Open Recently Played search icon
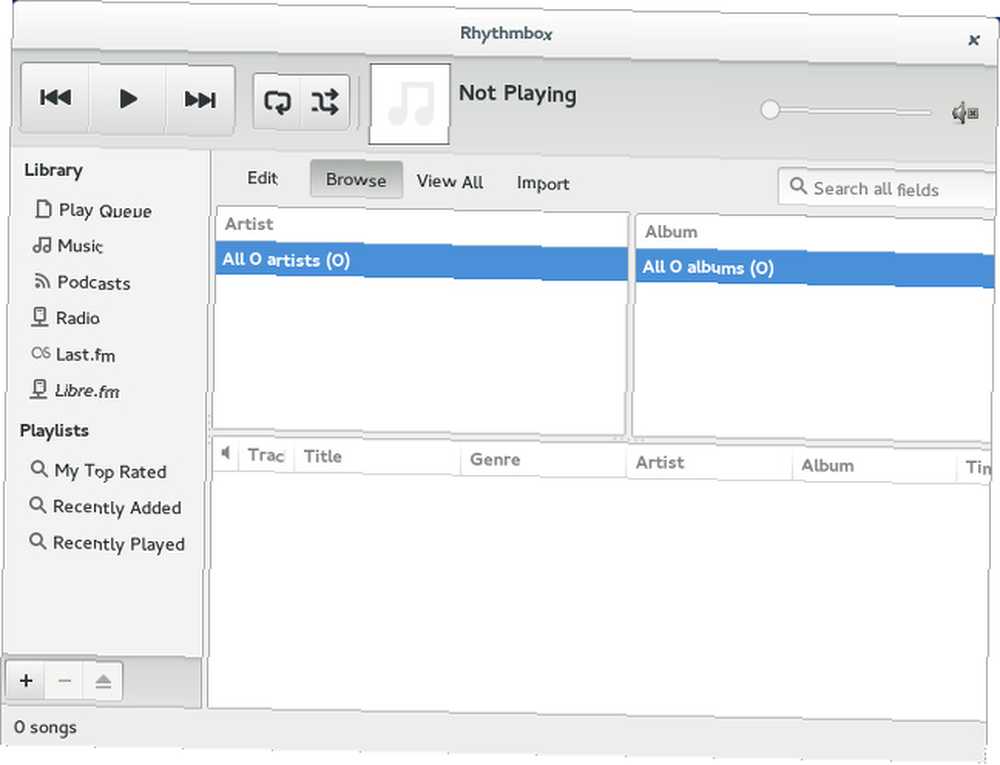Image resolution: width=1000 pixels, height=765 pixels. click(38, 541)
